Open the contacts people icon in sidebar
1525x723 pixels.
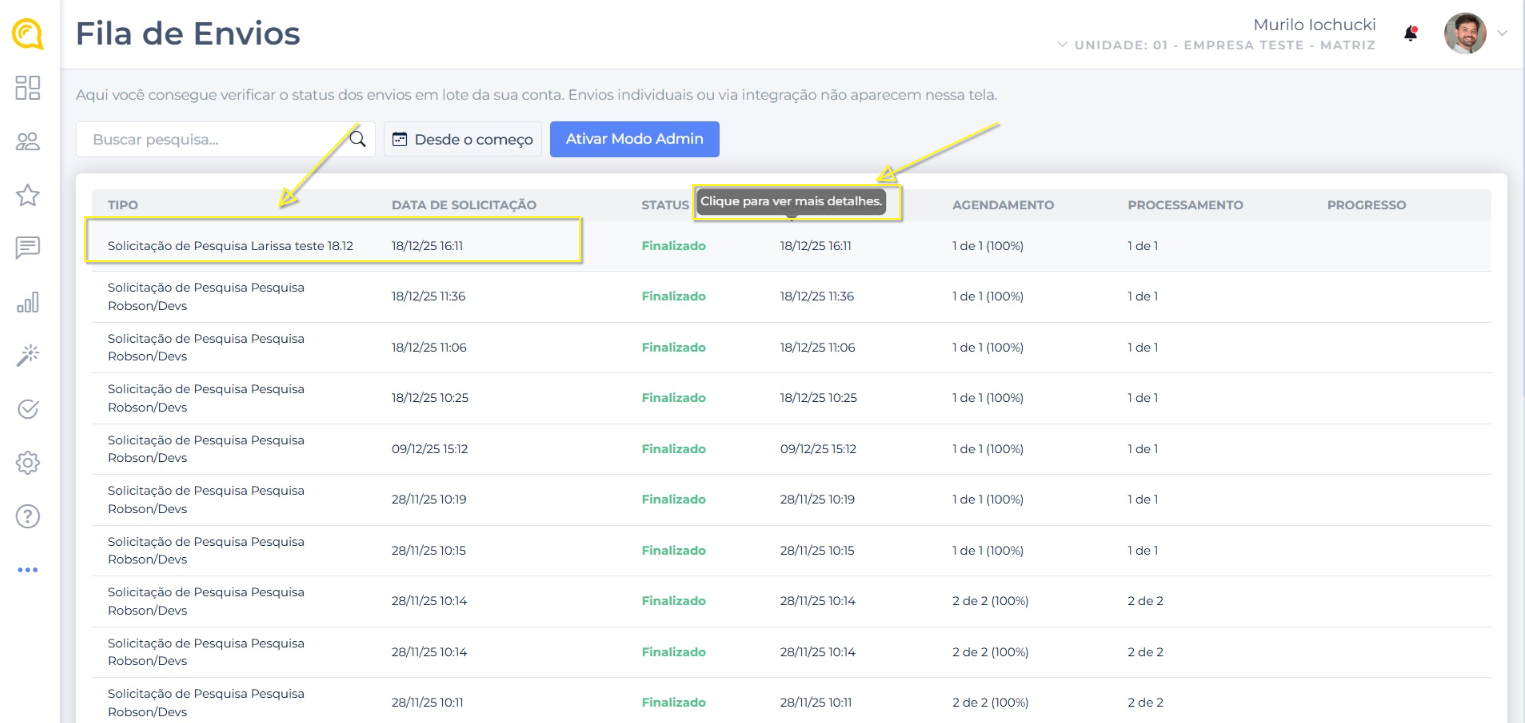pyautogui.click(x=28, y=142)
